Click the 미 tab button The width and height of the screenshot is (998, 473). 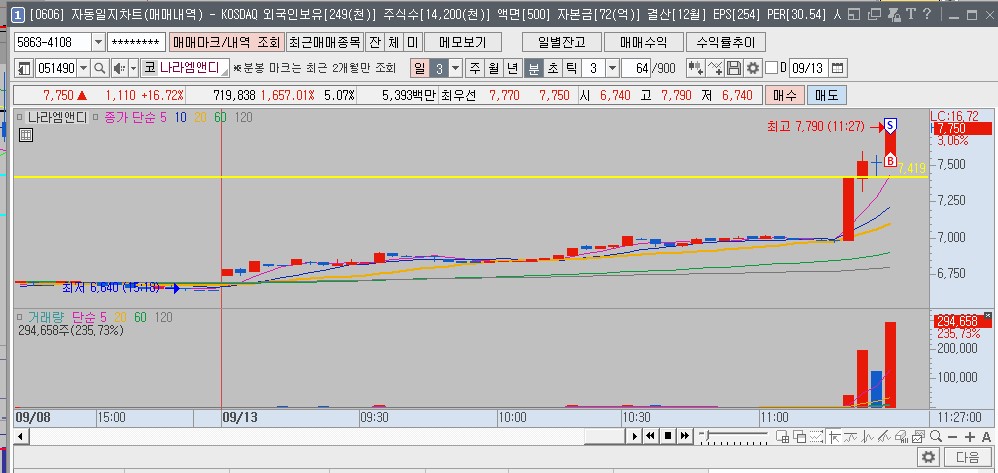pos(413,43)
